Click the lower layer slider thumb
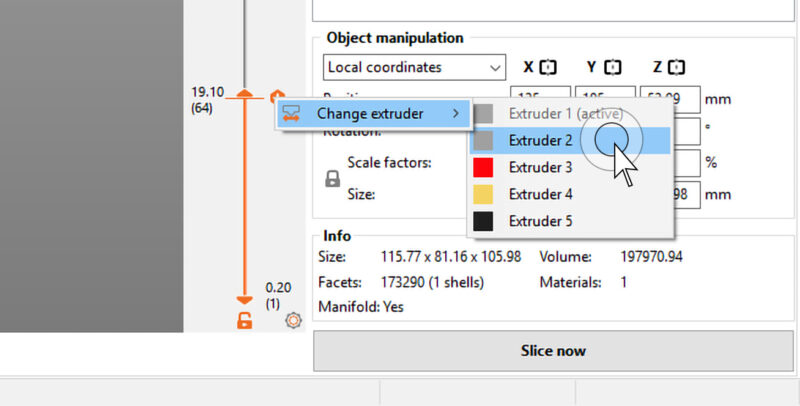This screenshot has width=800, height=406. coord(243,299)
